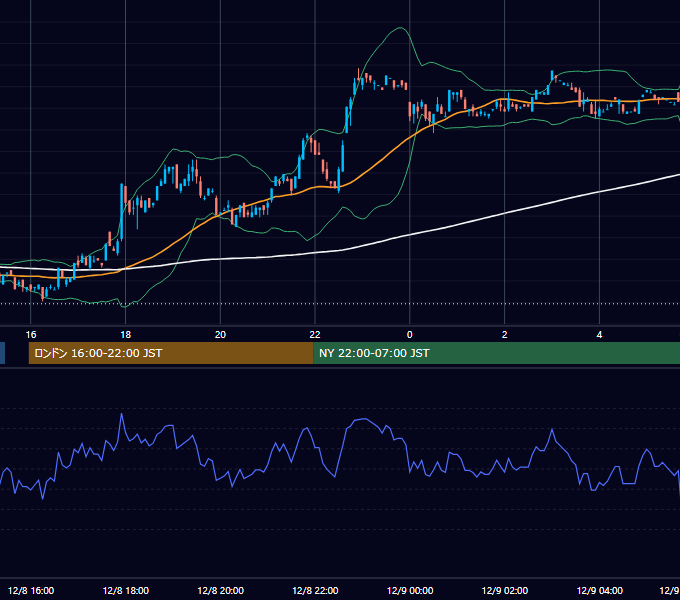Click the NY 22:00-07:00 JST session bar
Screen dimensions: 680x600
pyautogui.click(x=497, y=353)
